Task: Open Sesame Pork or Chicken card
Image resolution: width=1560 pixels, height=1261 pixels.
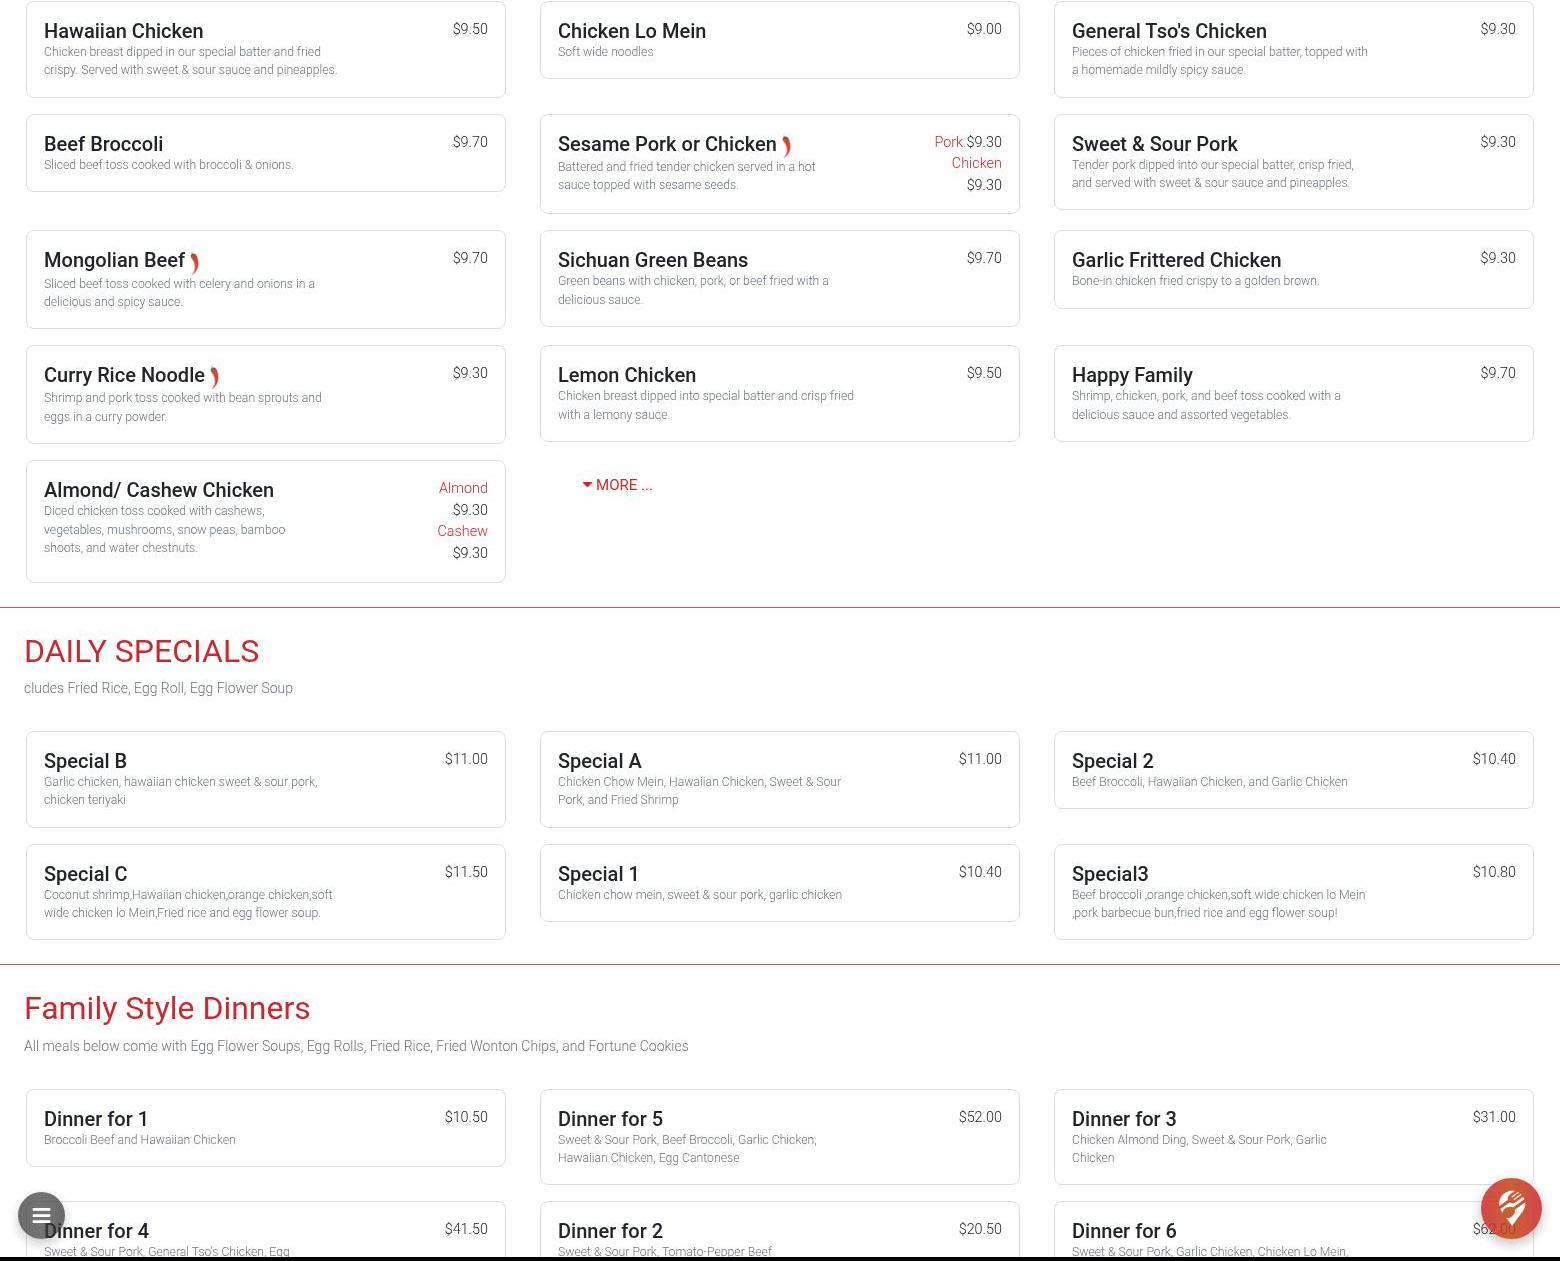Action: click(x=780, y=164)
